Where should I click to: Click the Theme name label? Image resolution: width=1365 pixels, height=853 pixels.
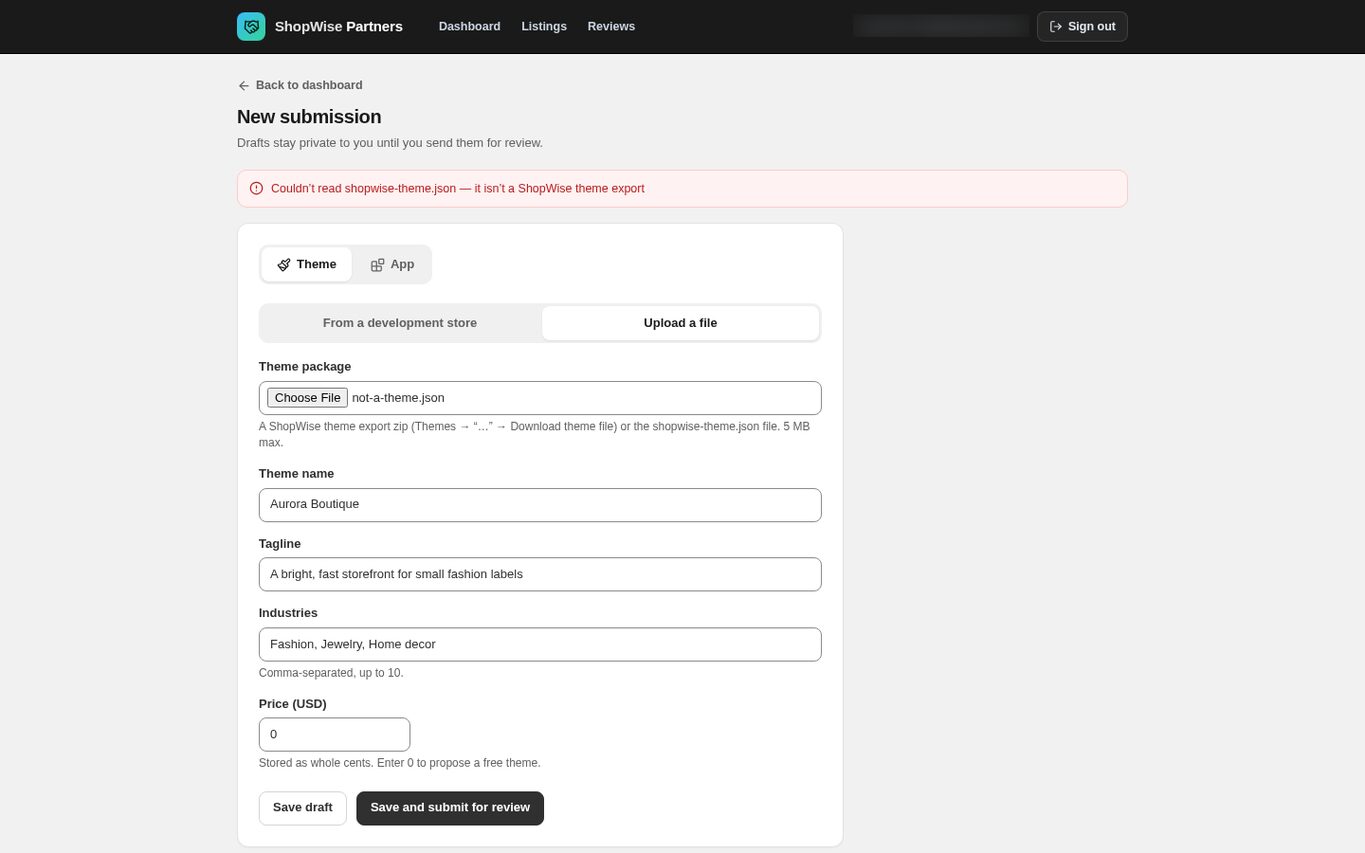point(296,474)
